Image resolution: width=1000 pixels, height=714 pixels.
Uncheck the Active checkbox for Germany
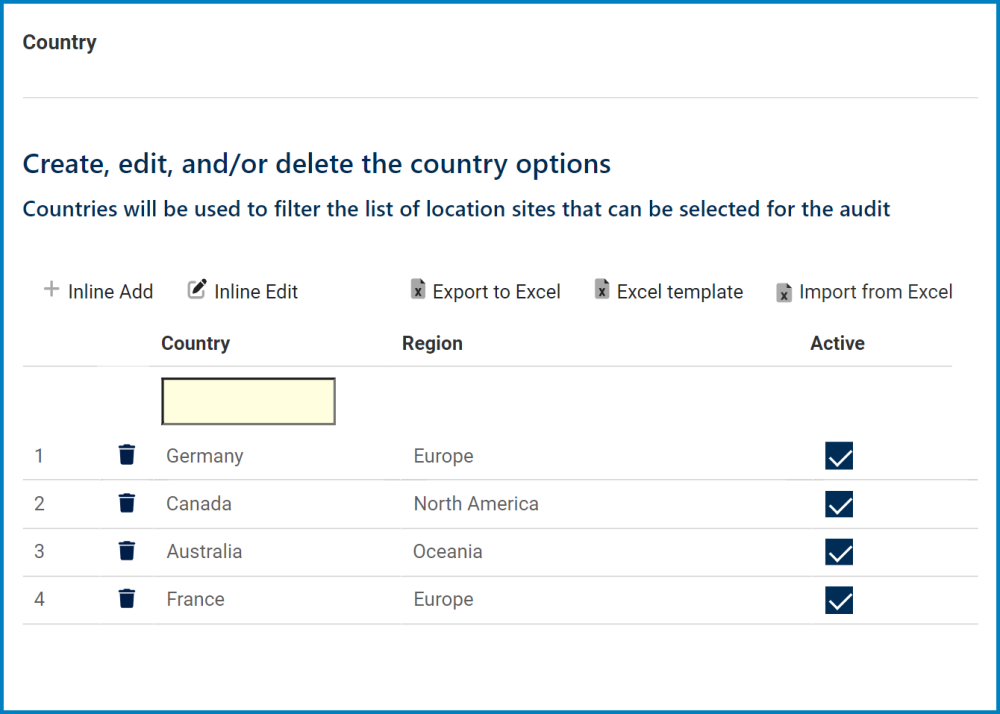click(x=839, y=456)
